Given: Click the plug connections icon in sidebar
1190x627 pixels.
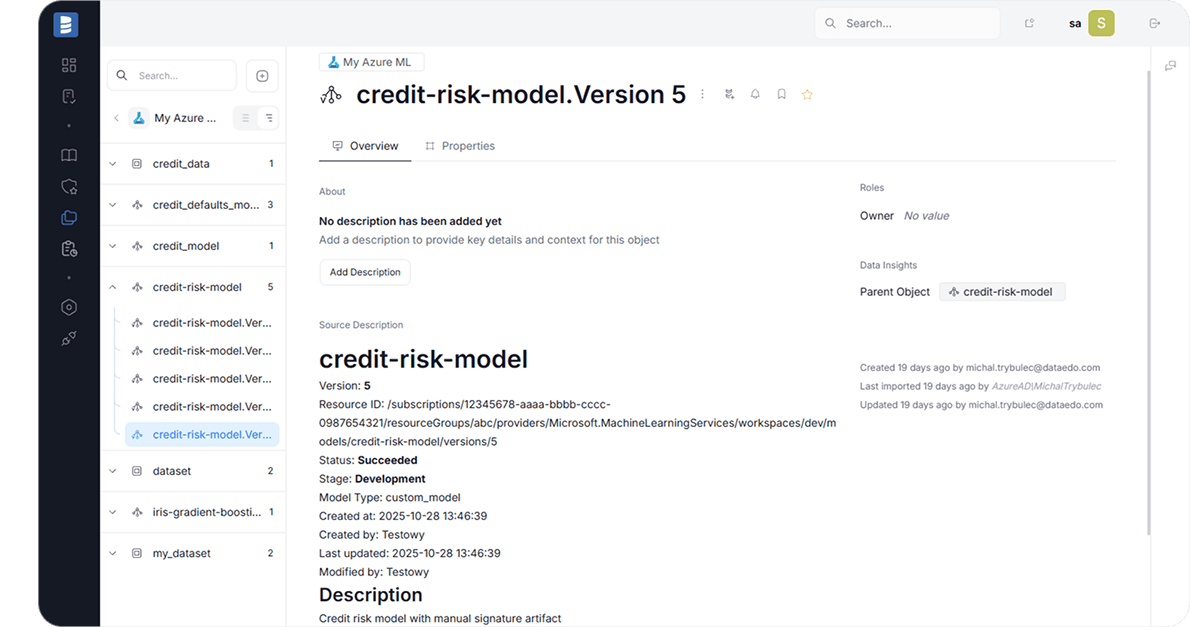Looking at the screenshot, I should click(69, 339).
